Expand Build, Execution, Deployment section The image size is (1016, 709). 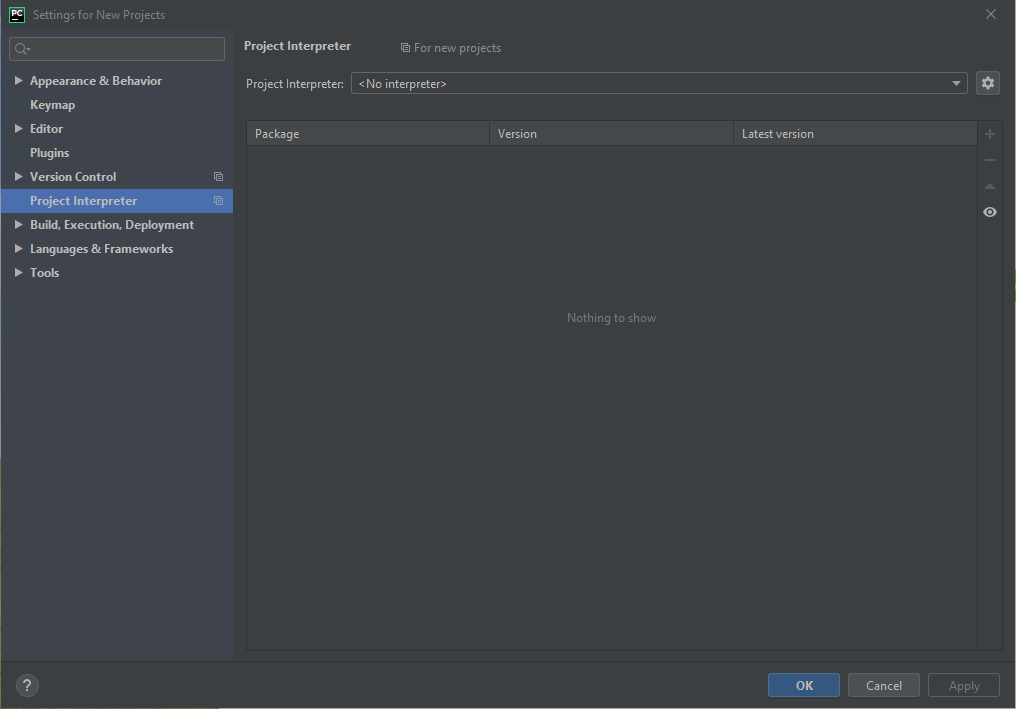(19, 225)
